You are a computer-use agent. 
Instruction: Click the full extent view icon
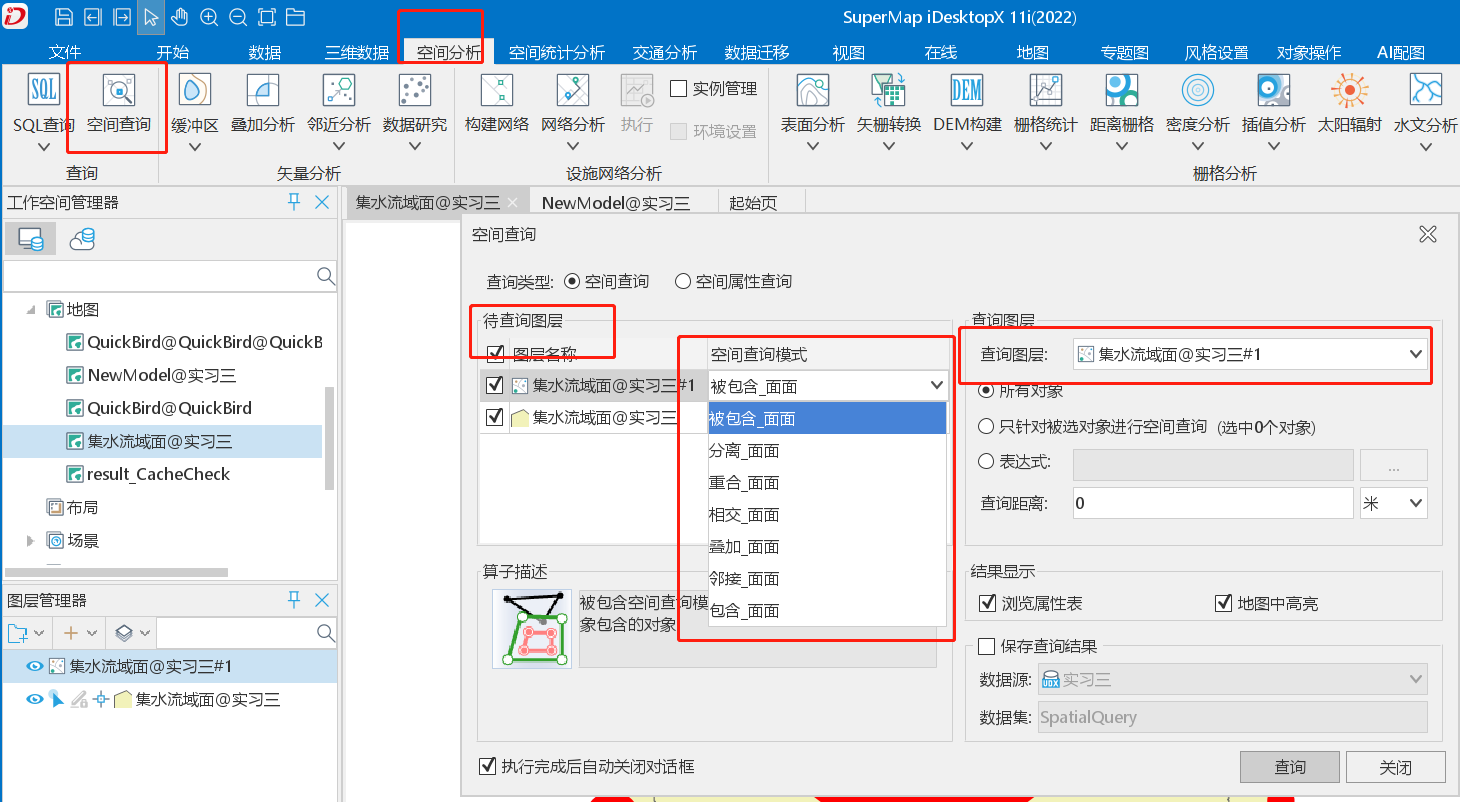click(x=267, y=17)
